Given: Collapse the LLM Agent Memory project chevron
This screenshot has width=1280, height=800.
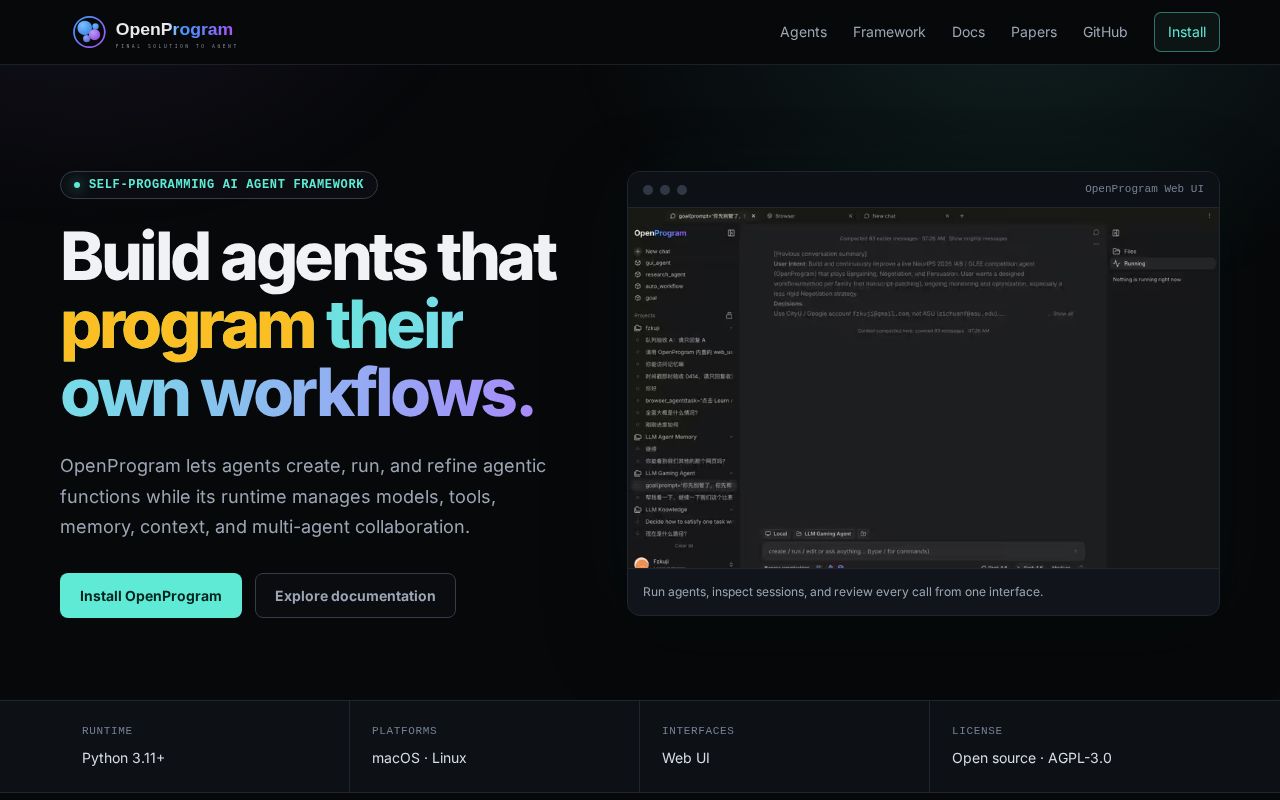Looking at the screenshot, I should 730,437.
